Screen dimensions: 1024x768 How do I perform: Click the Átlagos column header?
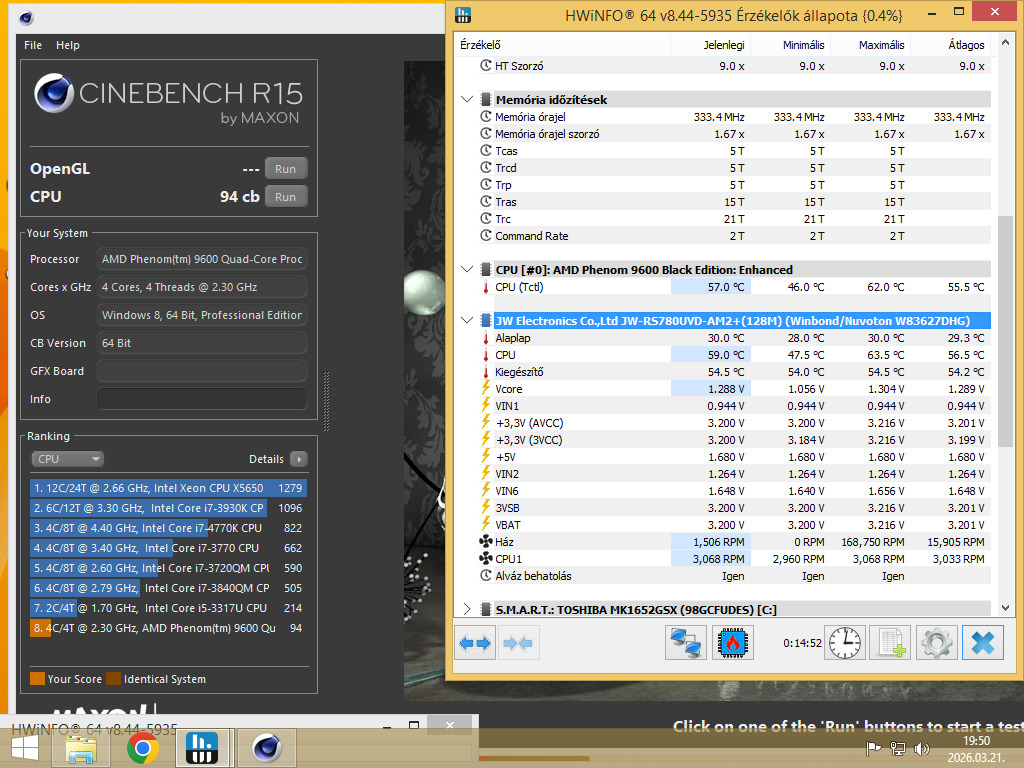coord(951,45)
